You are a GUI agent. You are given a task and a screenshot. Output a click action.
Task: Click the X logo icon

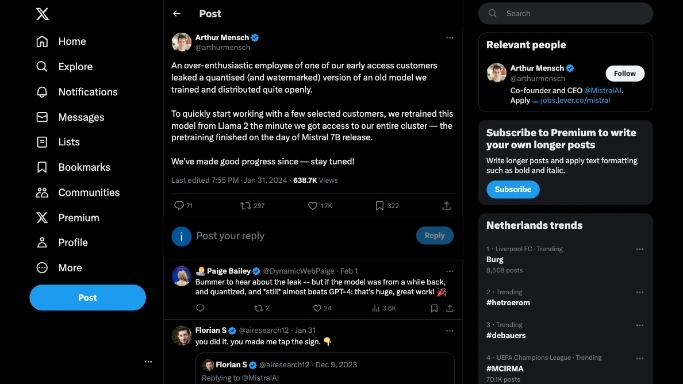coord(42,14)
